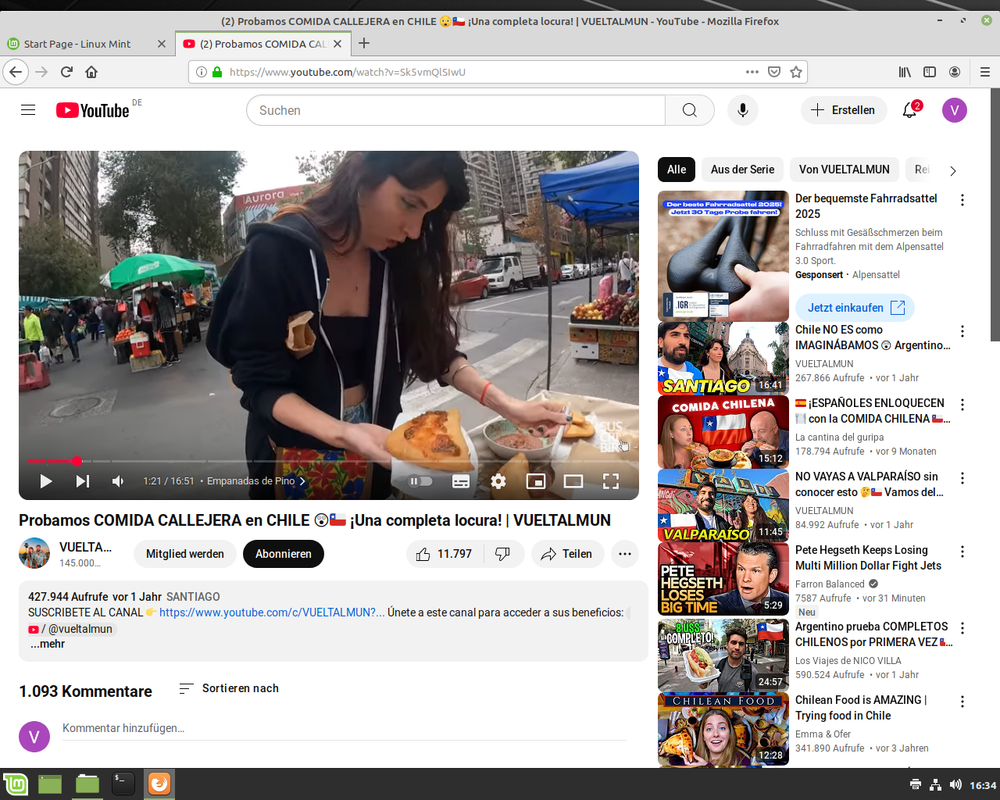This screenshot has width=1000, height=800.
Task: Open options for Chile NO ES como video
Action: [962, 331]
